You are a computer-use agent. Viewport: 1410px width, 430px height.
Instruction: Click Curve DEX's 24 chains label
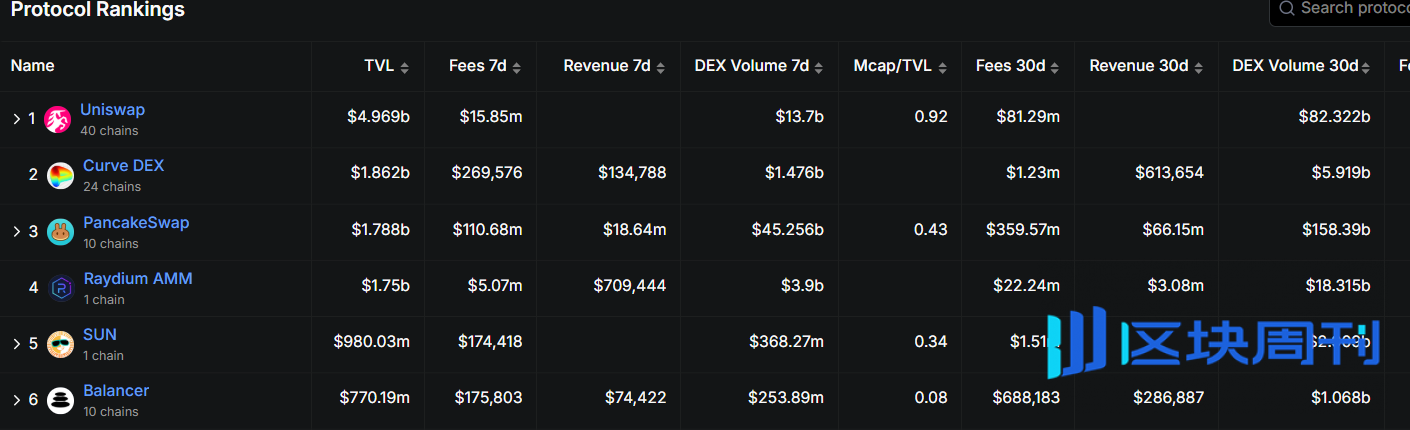[112, 187]
